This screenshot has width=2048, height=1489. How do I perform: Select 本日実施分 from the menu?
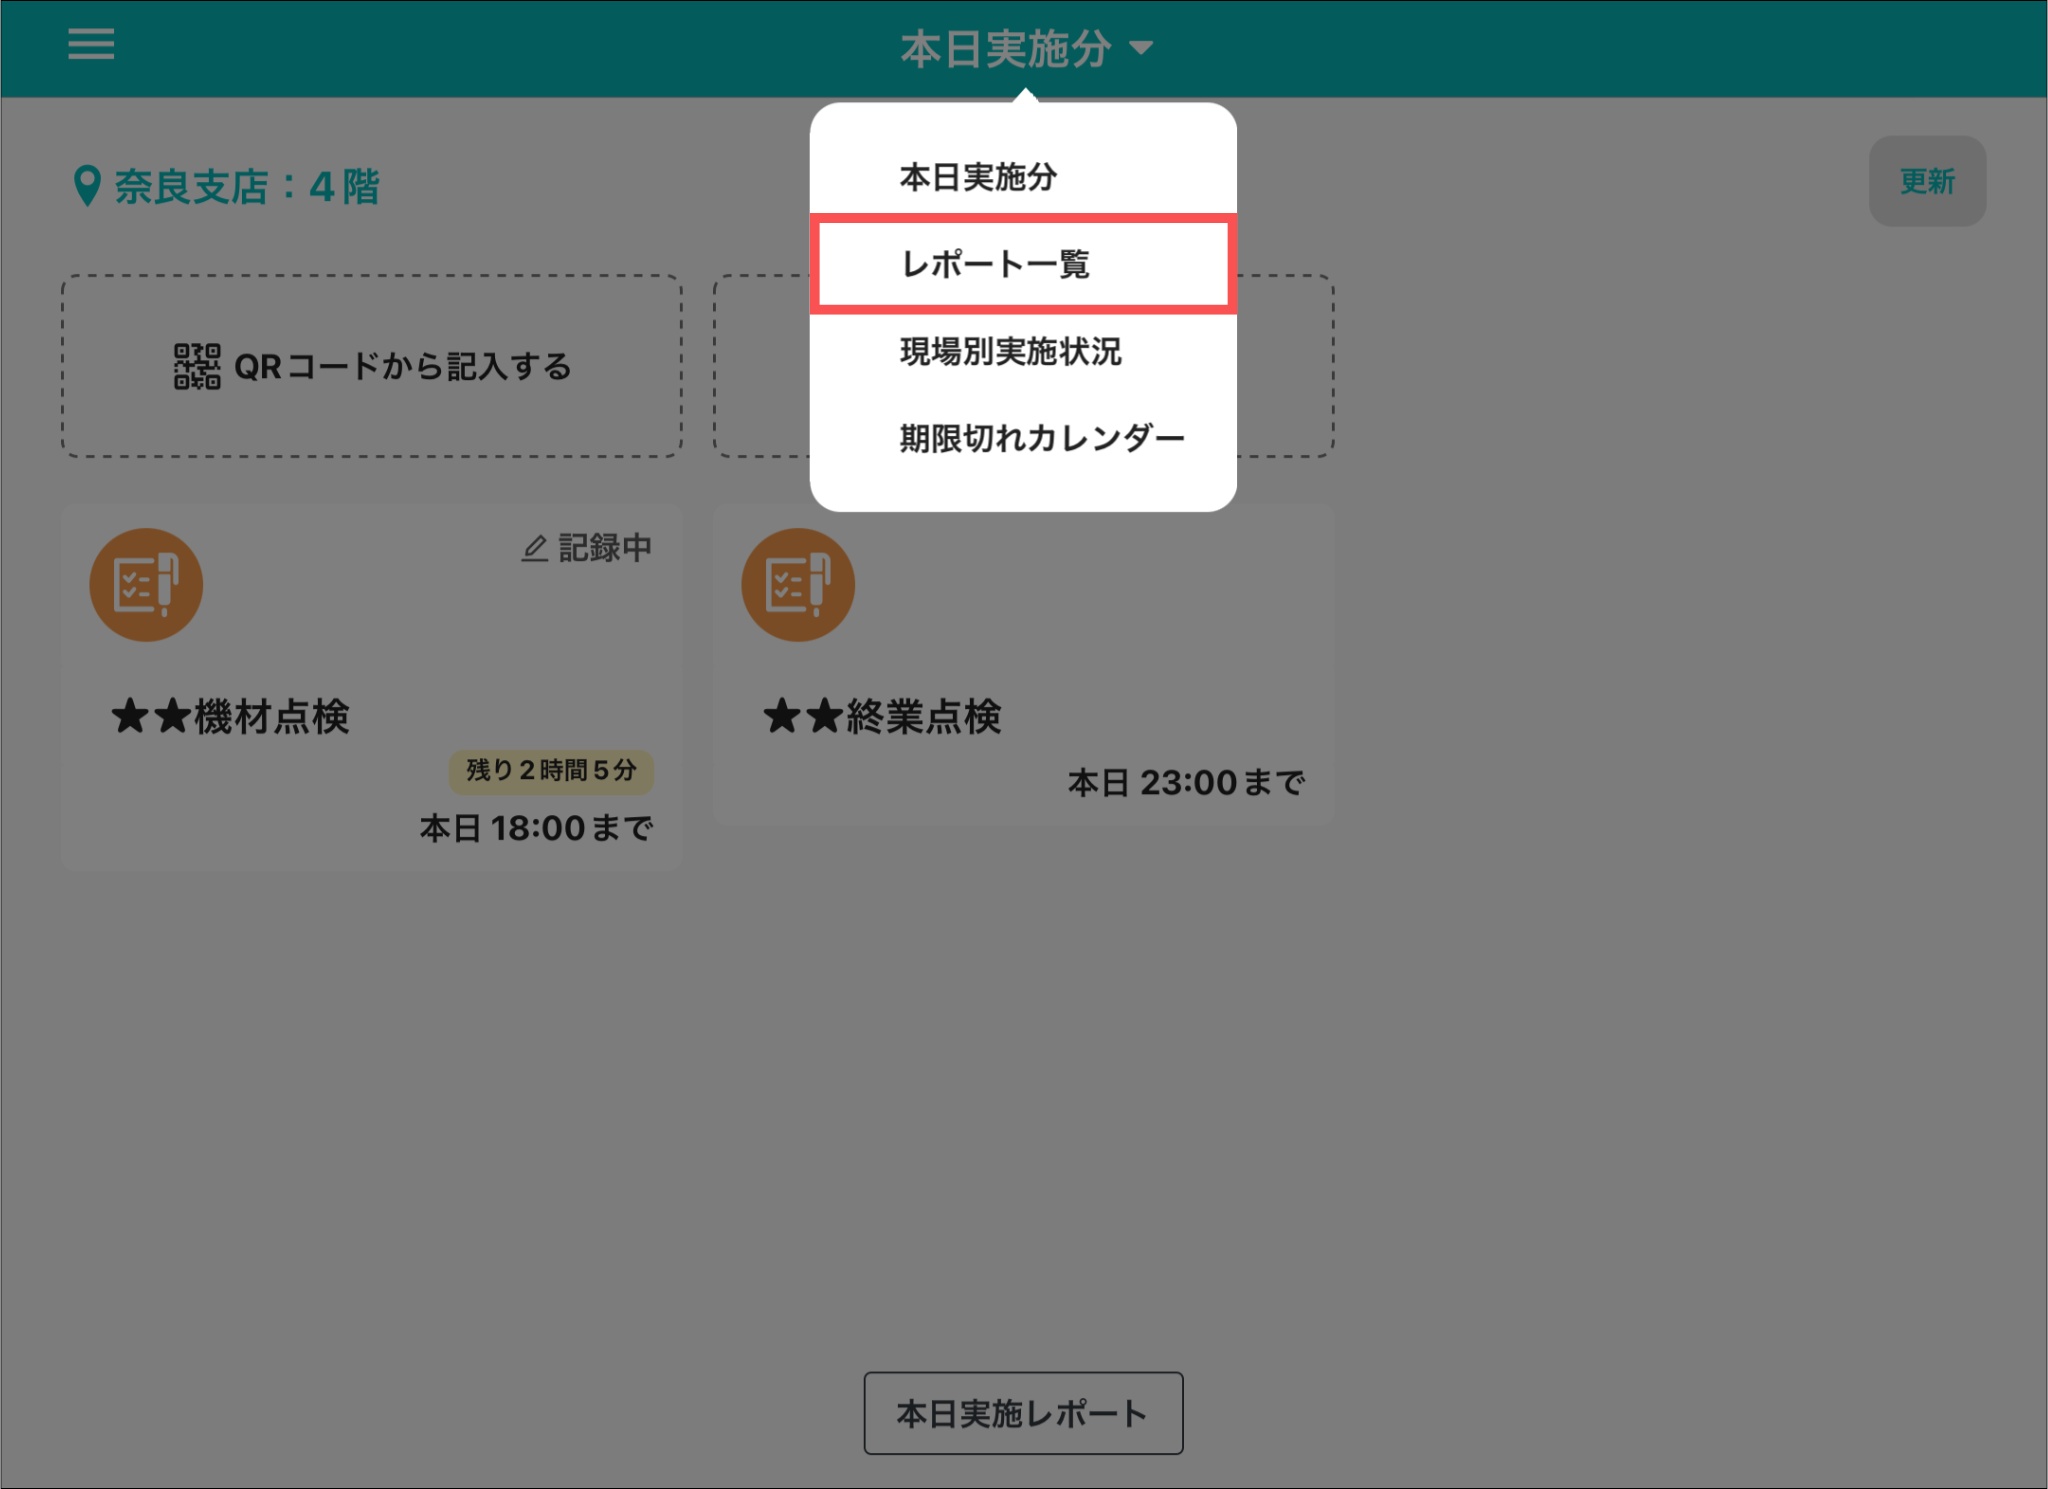point(978,177)
